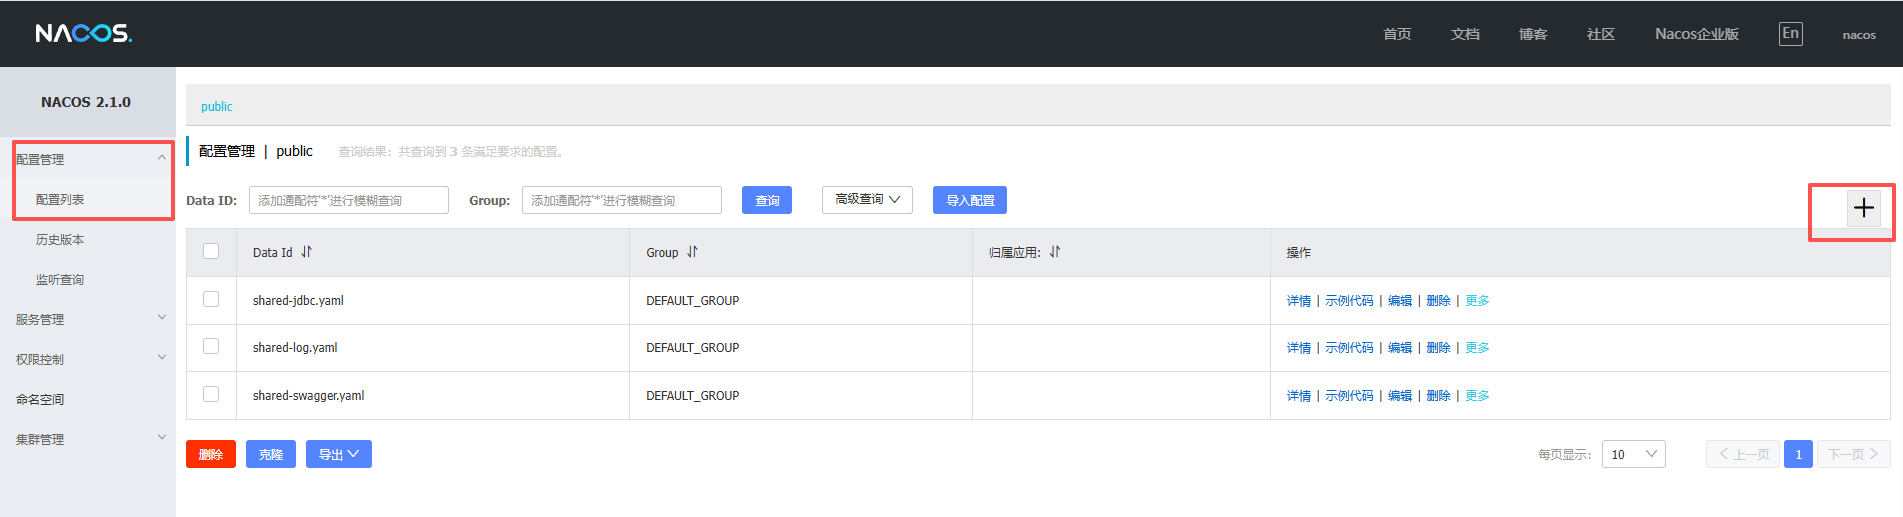Open 更多 menu for shared-jdbc.yaml
The image size is (1903, 517).
point(1477,300)
